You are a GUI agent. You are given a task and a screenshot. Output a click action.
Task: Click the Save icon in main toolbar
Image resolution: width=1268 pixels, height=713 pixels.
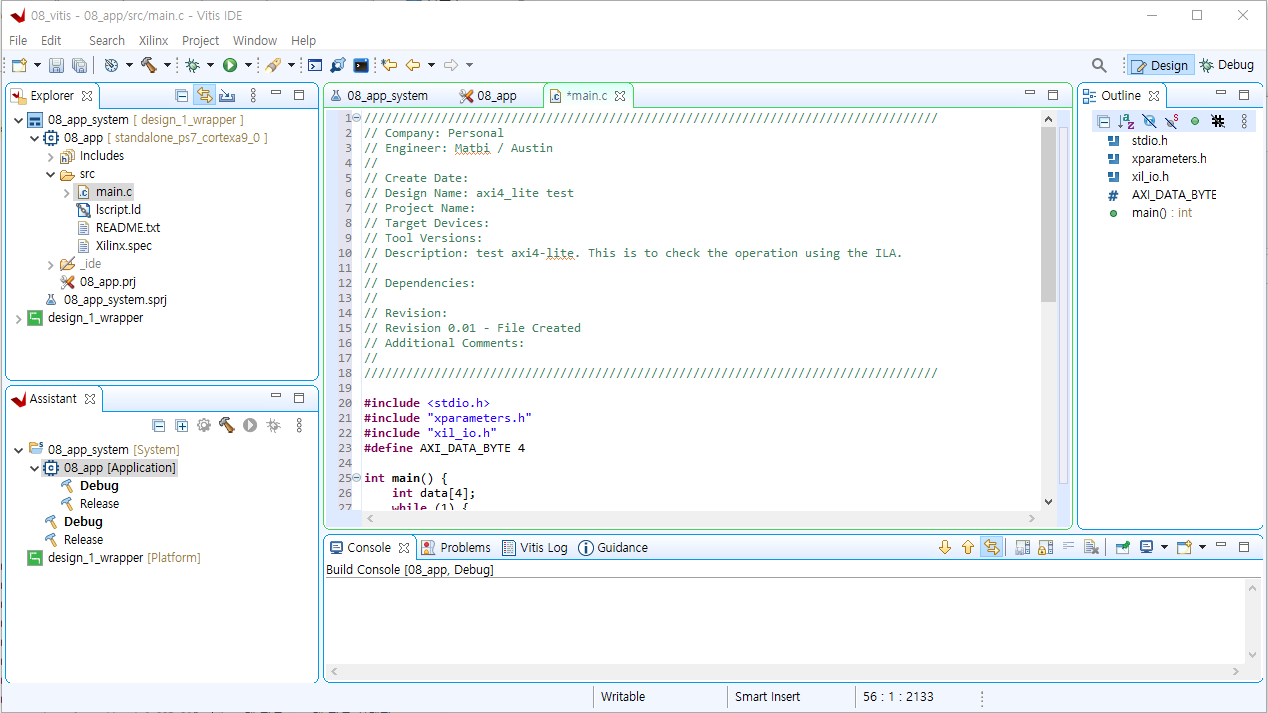[57, 65]
